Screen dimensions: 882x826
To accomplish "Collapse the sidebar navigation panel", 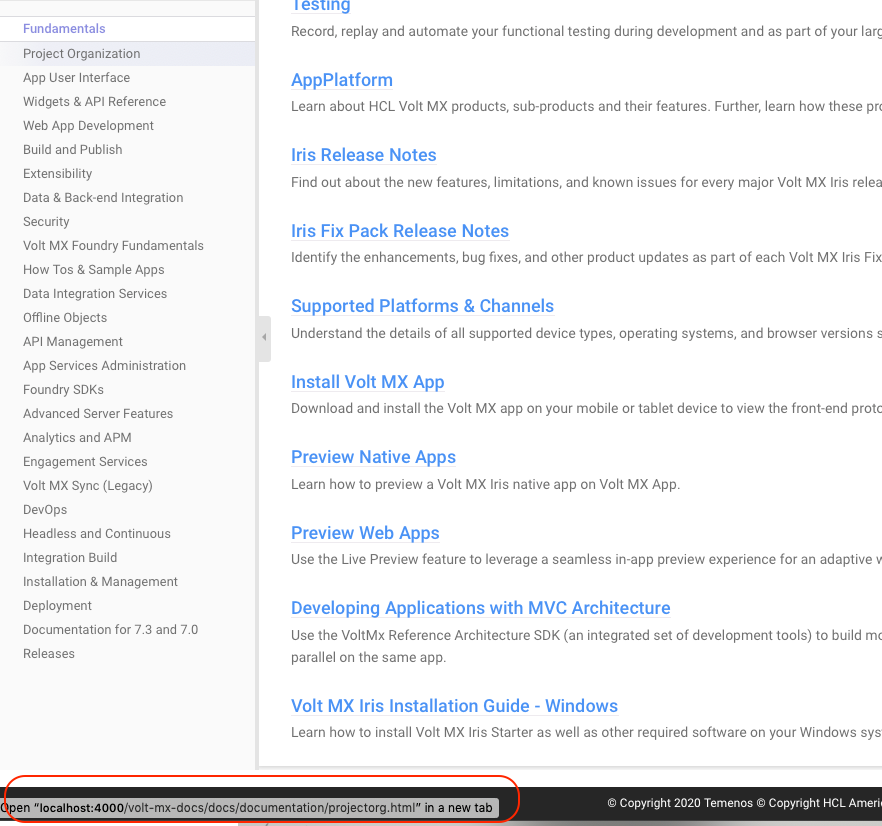I will click(263, 338).
